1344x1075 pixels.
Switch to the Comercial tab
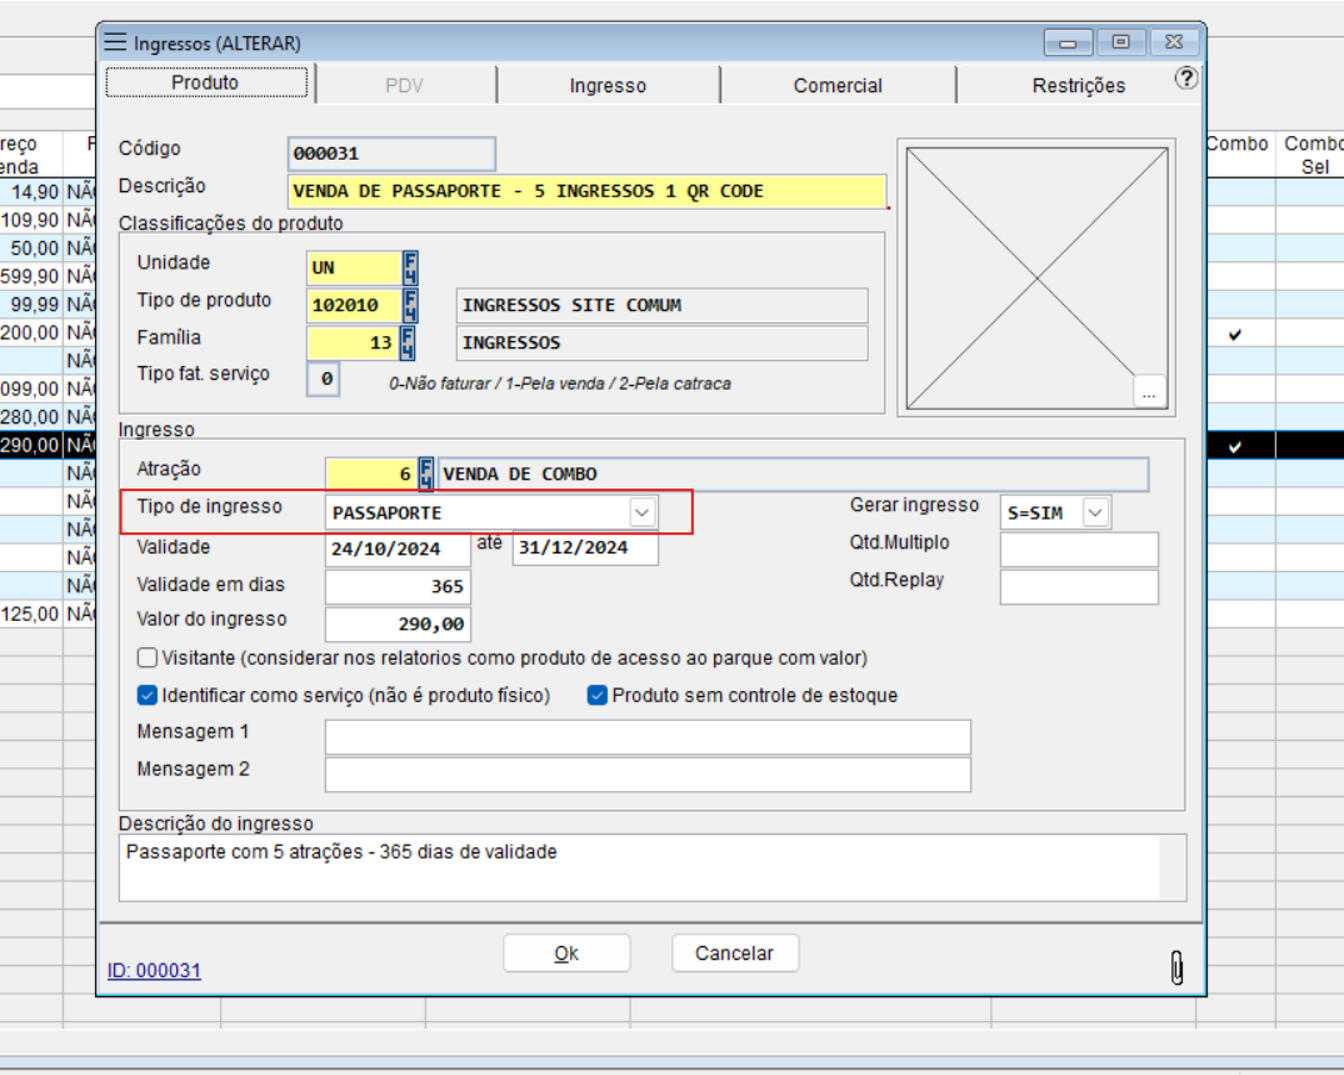(837, 86)
